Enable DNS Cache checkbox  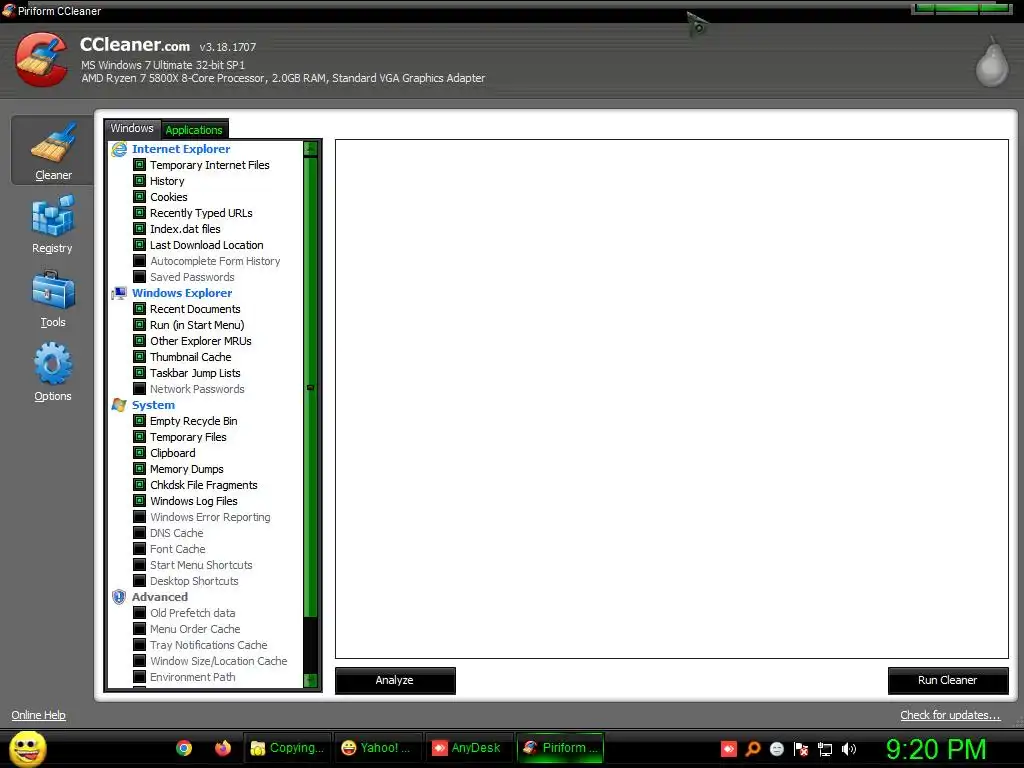coord(139,533)
